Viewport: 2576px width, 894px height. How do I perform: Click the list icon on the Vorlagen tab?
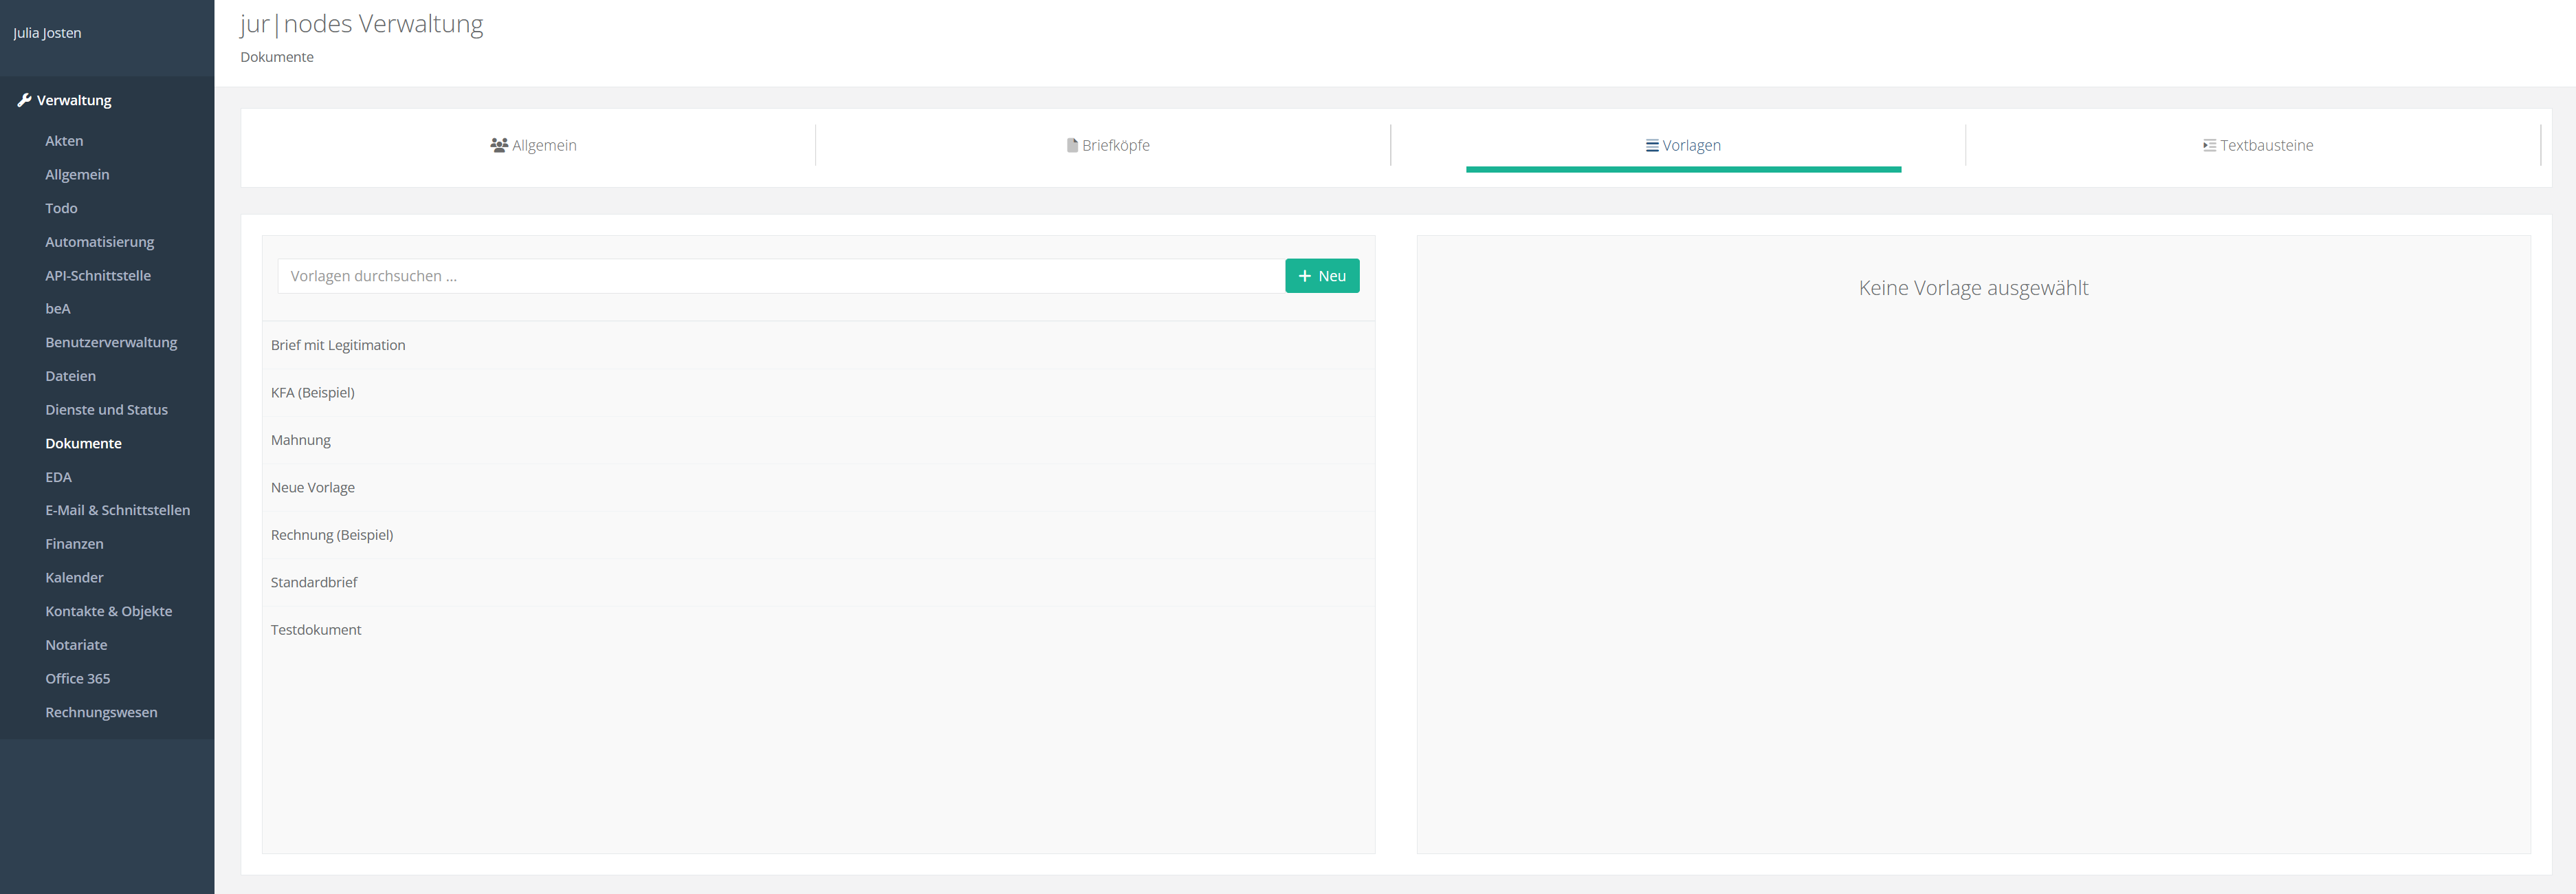coord(1652,146)
